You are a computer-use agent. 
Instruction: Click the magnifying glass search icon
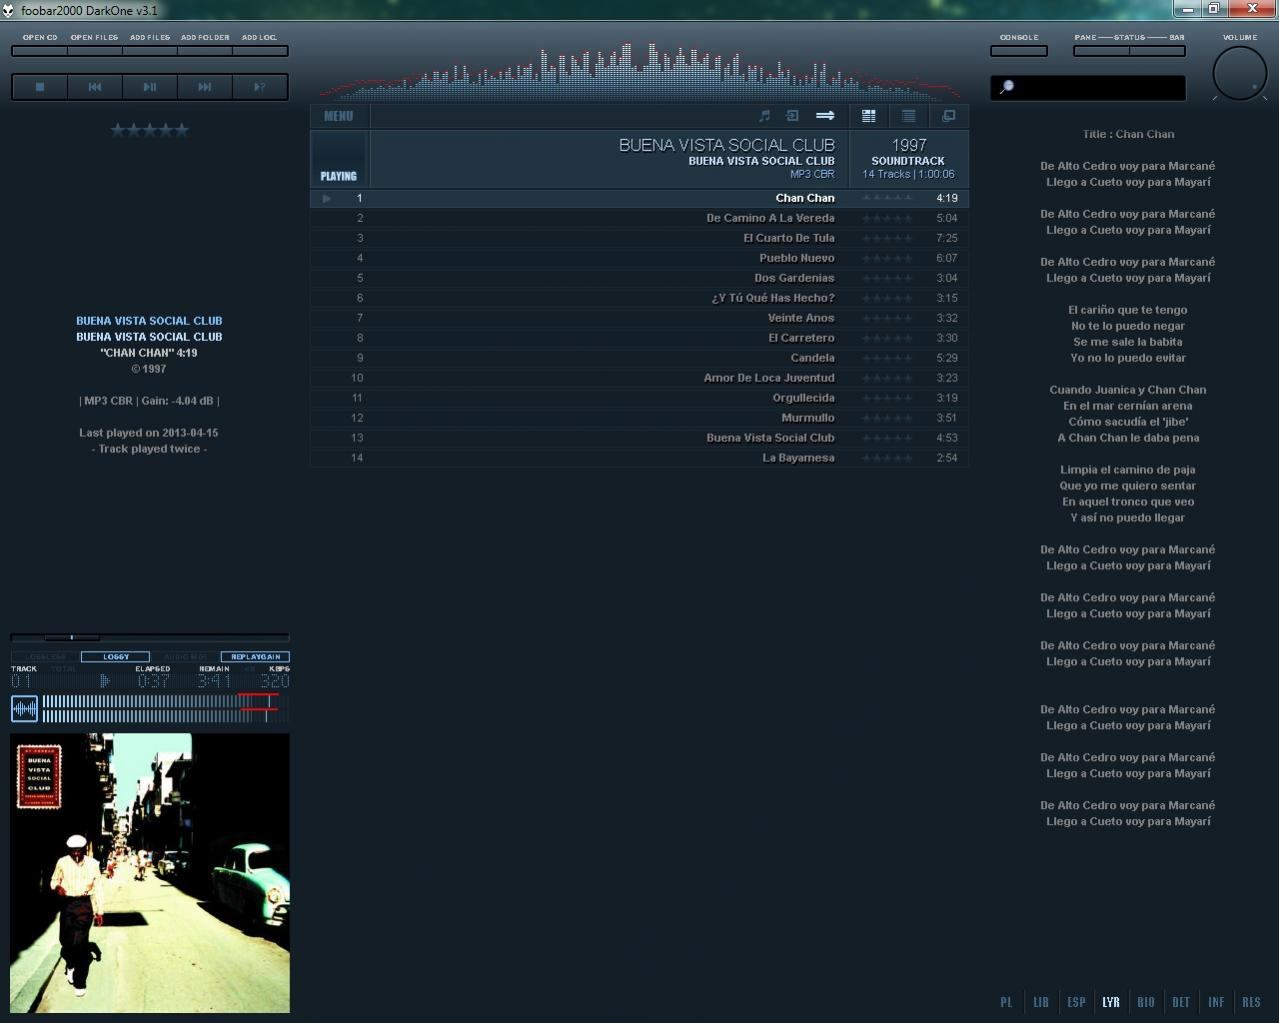[1007, 88]
